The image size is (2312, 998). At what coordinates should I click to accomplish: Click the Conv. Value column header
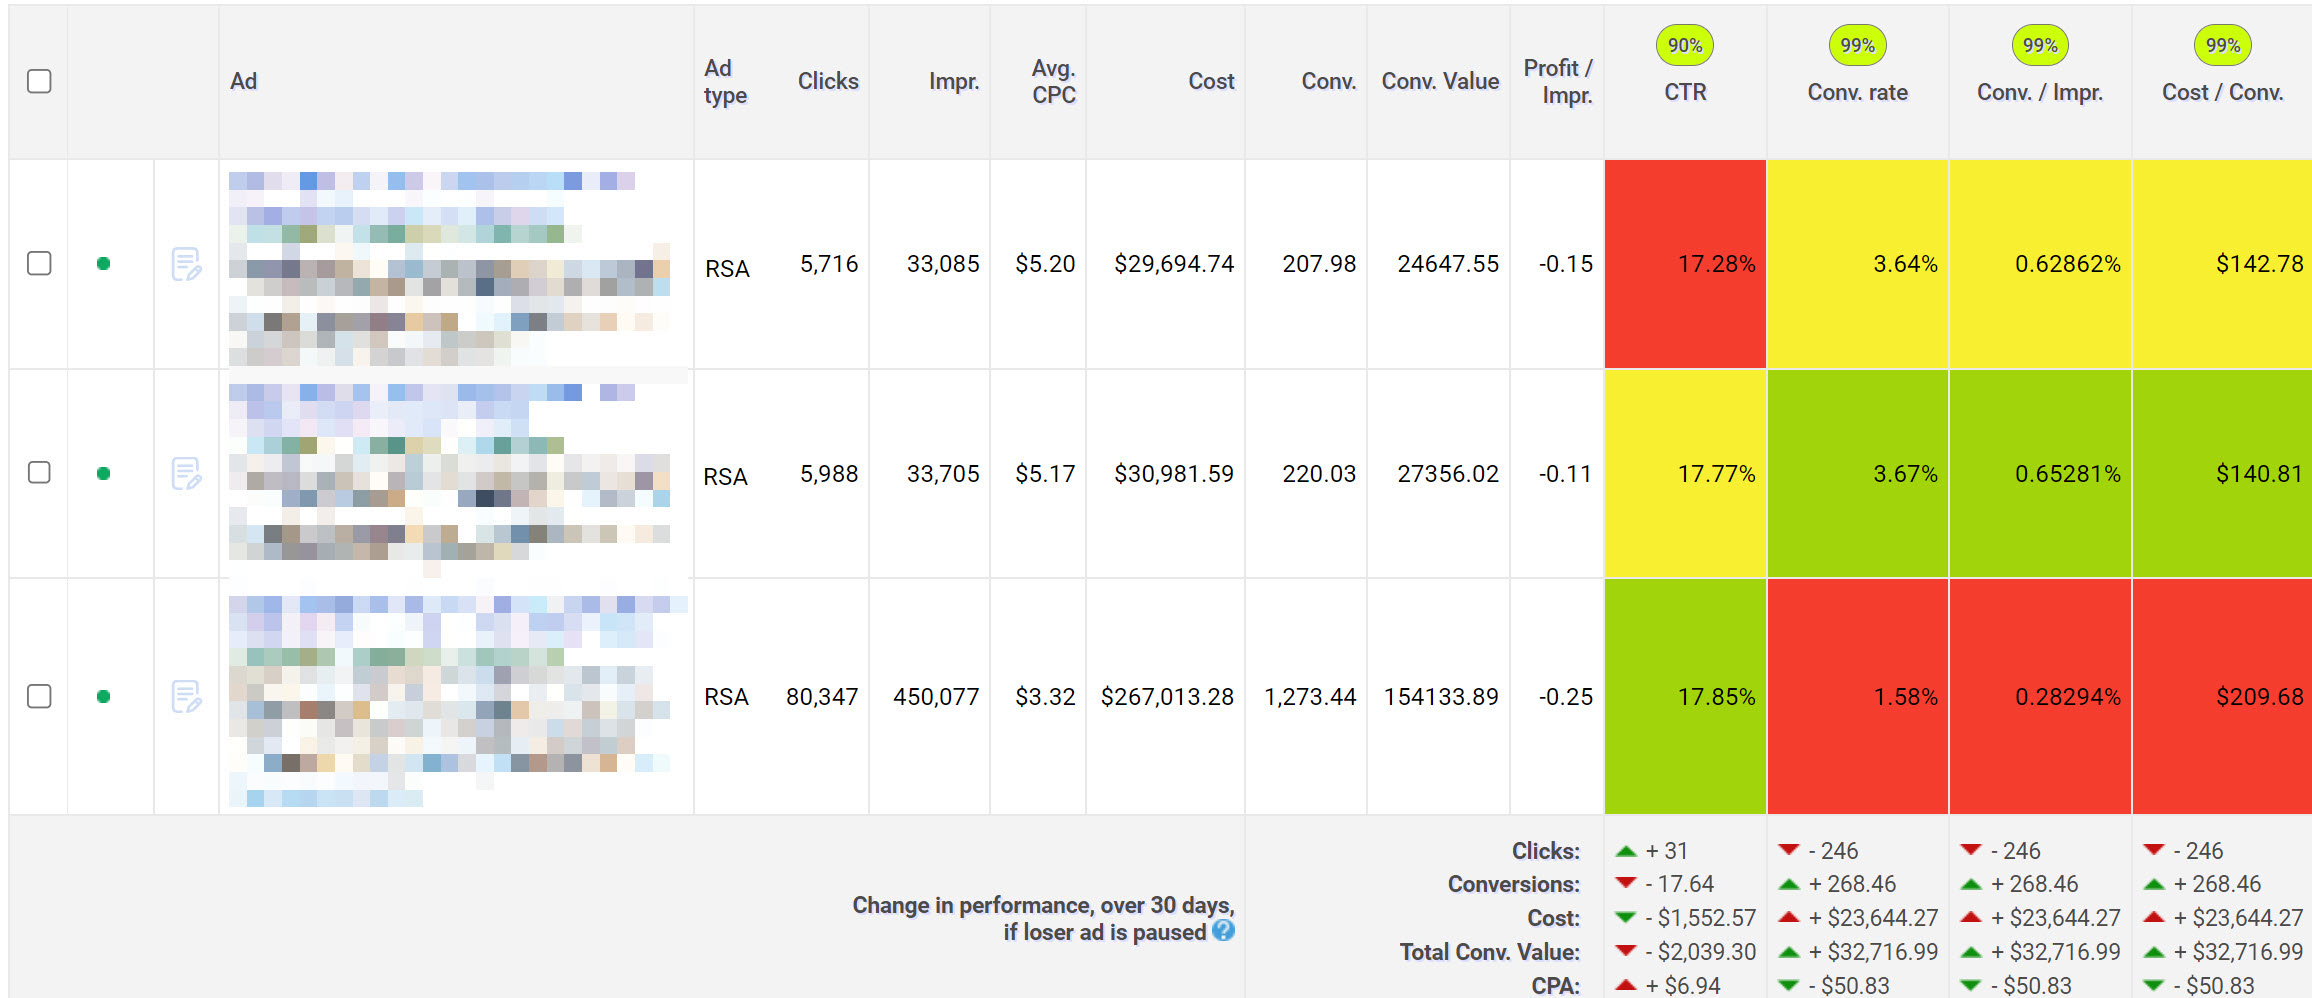(x=1439, y=81)
